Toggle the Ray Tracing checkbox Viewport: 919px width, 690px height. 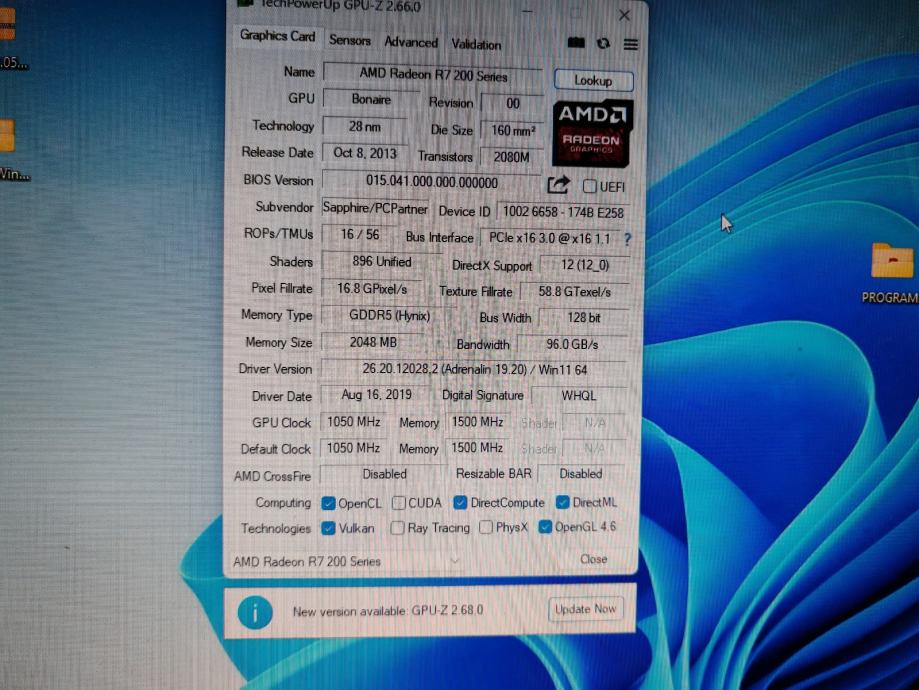(x=397, y=528)
